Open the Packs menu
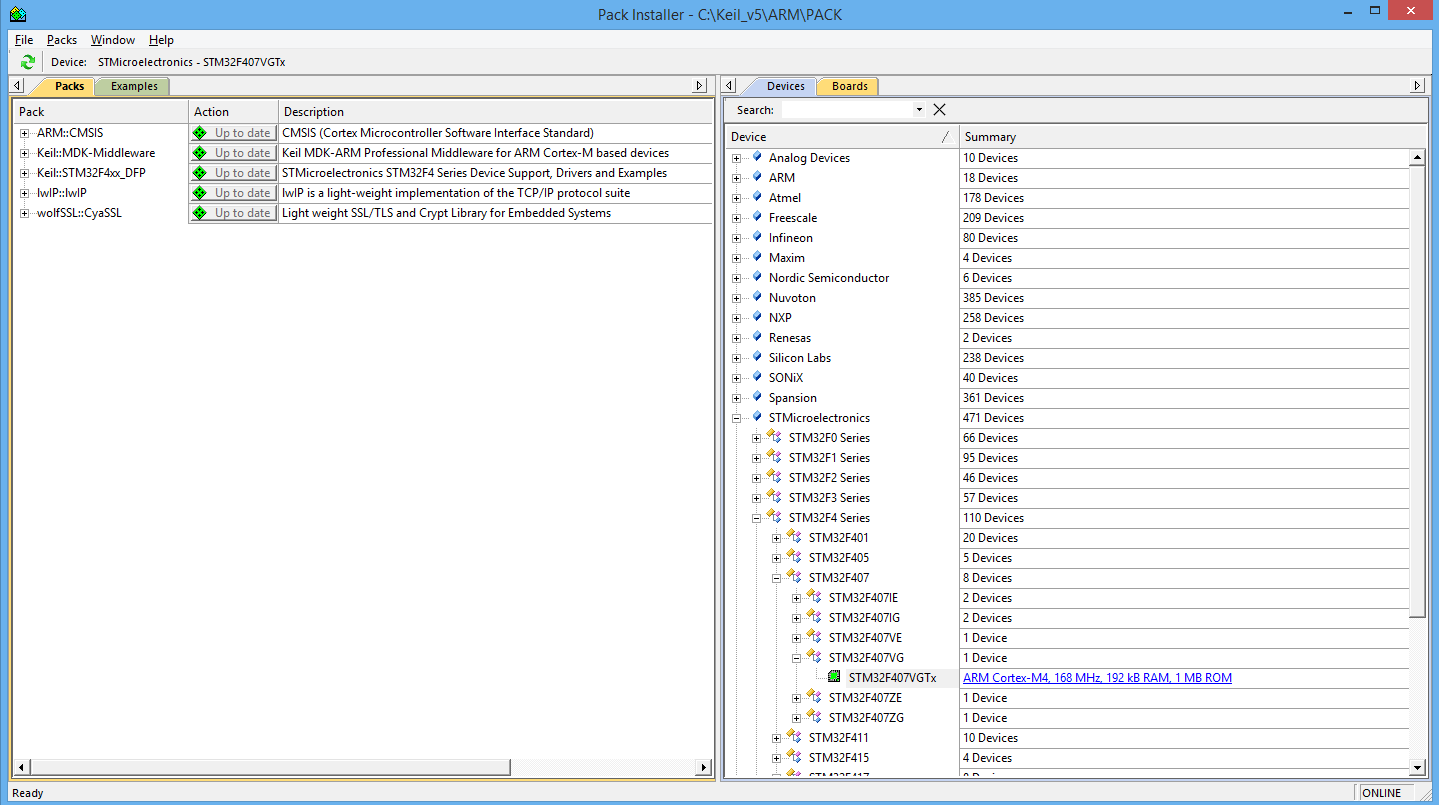The height and width of the screenshot is (805, 1439). coord(62,40)
